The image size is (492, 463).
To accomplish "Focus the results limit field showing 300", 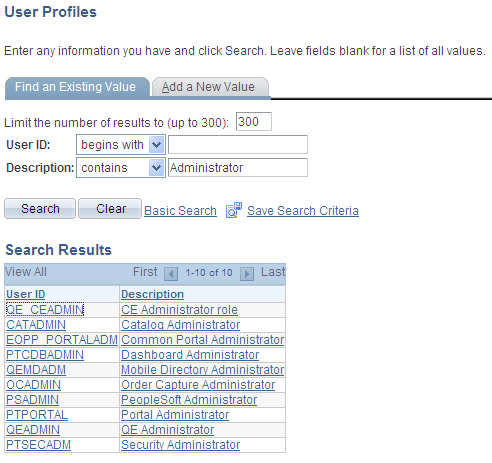I will 254,122.
